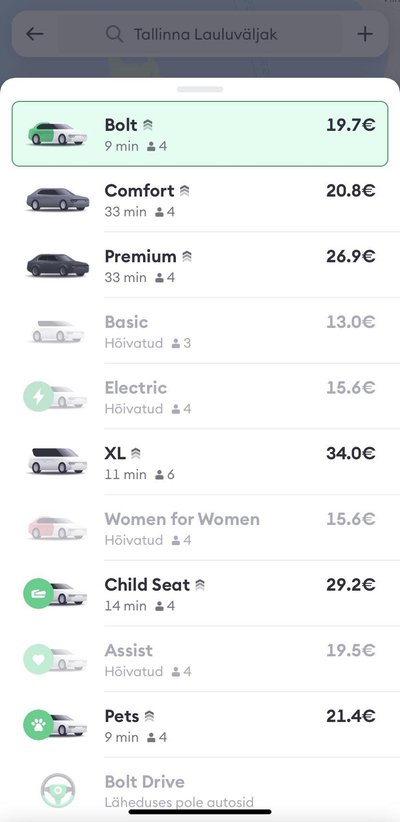
Task: Tap the XL van icon
Action: pyautogui.click(x=57, y=461)
